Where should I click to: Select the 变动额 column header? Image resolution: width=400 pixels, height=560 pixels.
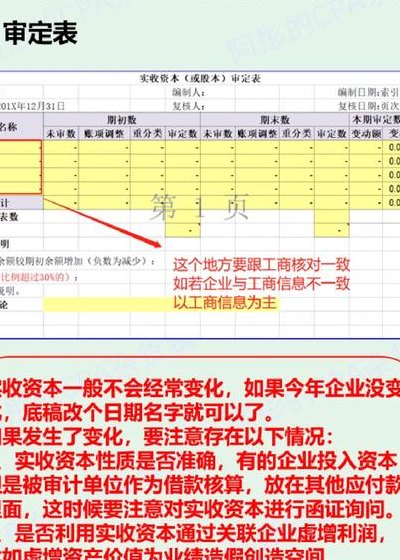[x=366, y=134]
